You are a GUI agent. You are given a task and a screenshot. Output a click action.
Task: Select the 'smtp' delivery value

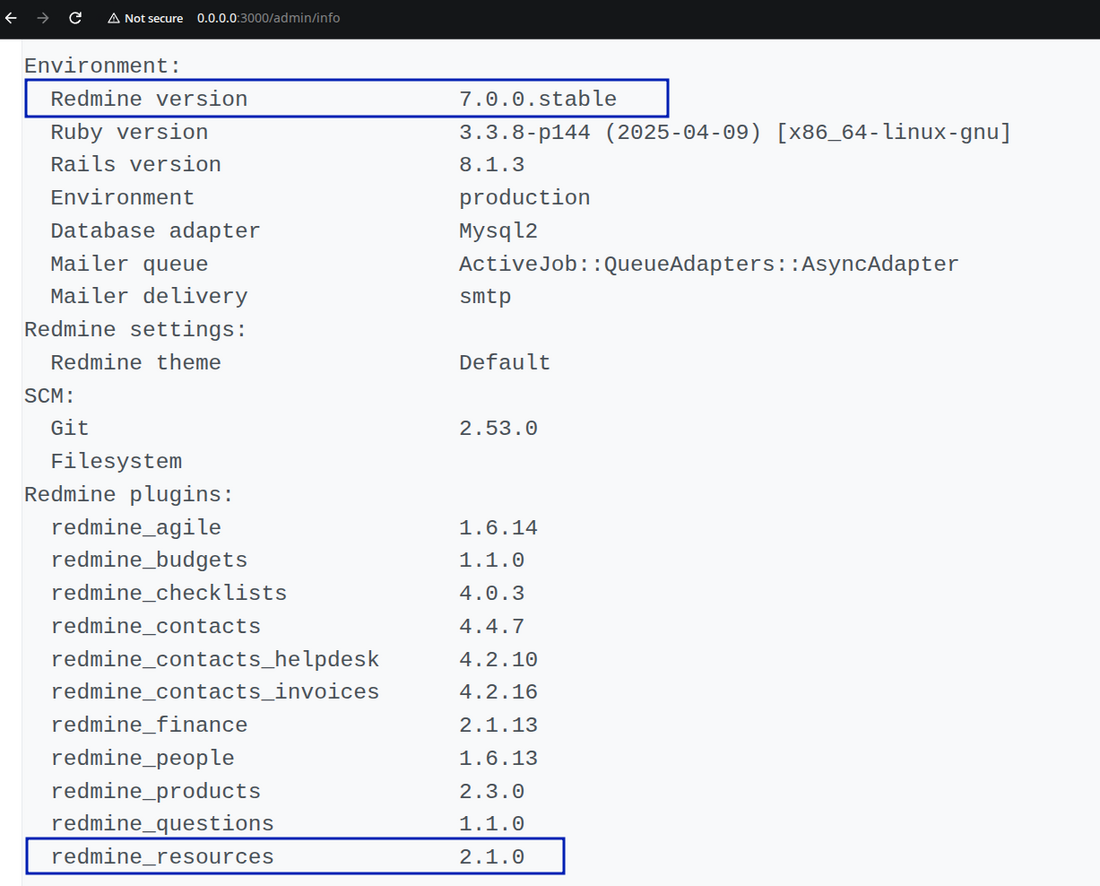[485, 296]
